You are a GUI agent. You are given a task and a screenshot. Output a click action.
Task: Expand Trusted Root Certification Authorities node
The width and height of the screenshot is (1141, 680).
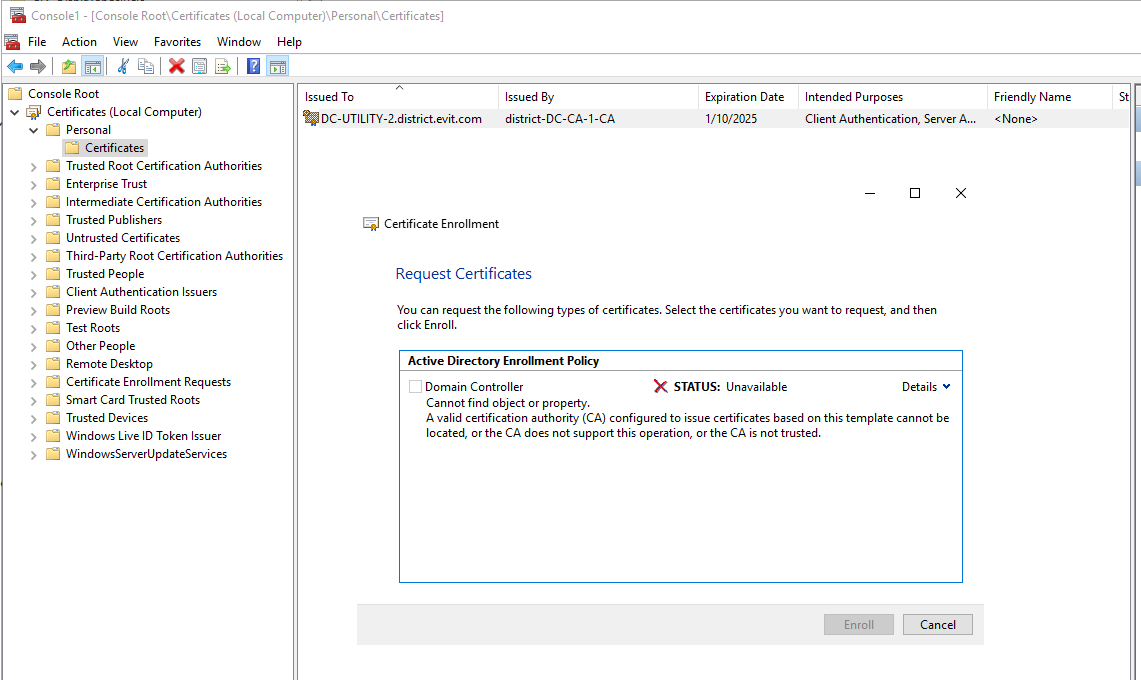(33, 167)
